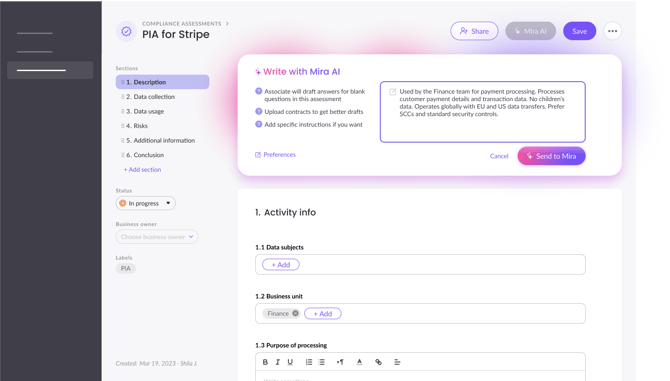Insert a bulleted list in the editor
The height and width of the screenshot is (381, 670).
point(322,362)
